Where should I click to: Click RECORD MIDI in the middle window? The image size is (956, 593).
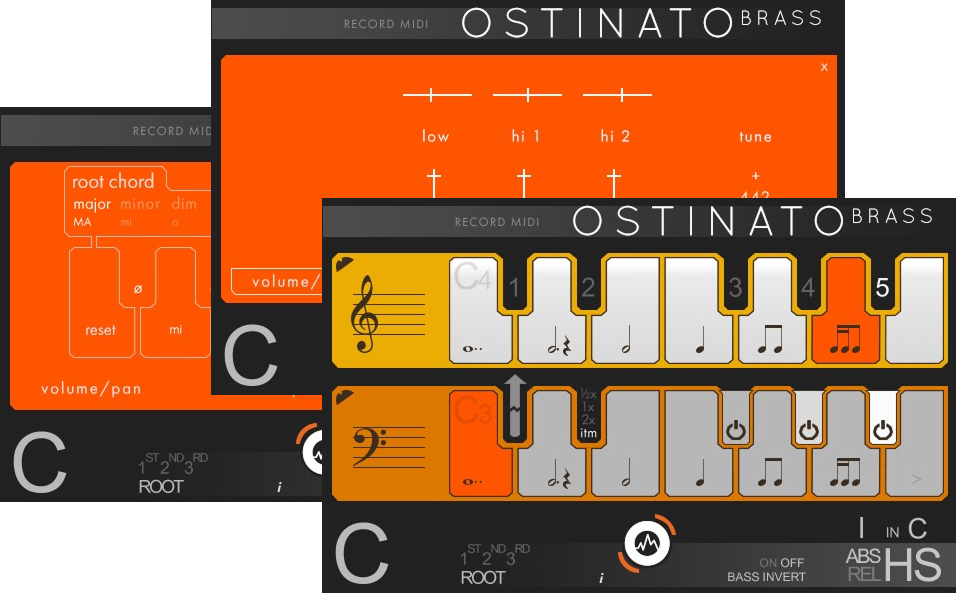coord(386,24)
